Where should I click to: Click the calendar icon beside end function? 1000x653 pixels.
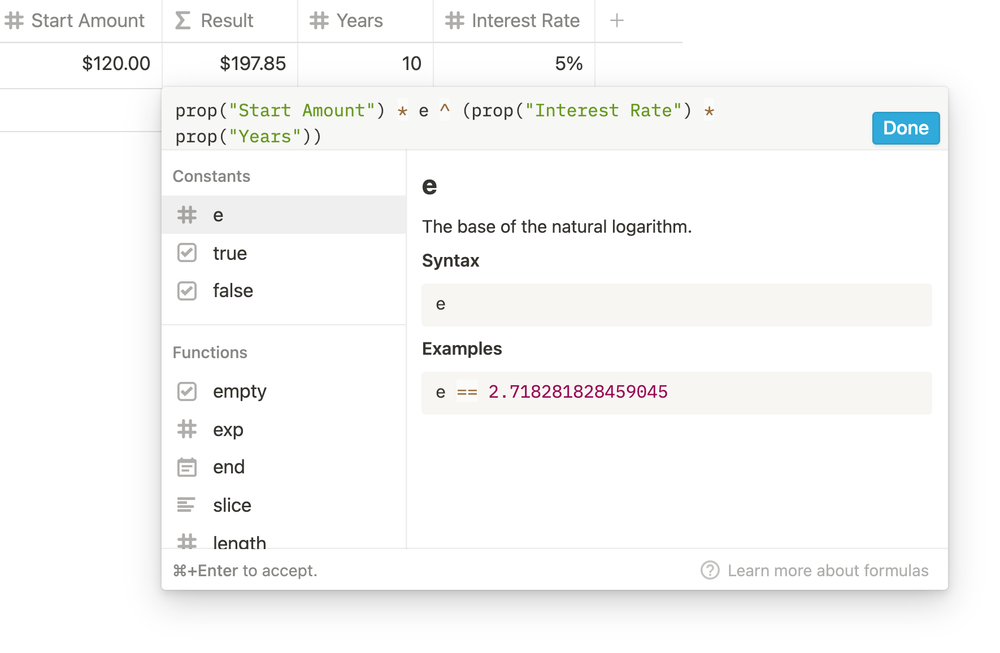click(x=187, y=467)
